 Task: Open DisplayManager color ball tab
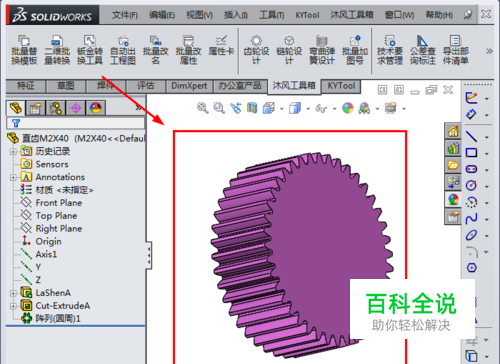[x=96, y=108]
